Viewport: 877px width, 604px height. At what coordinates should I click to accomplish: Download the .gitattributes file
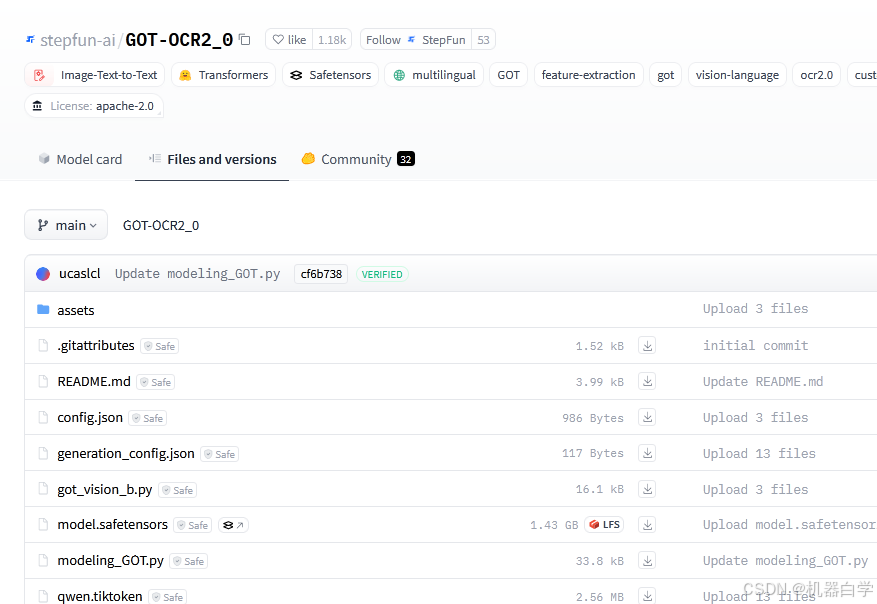(647, 346)
